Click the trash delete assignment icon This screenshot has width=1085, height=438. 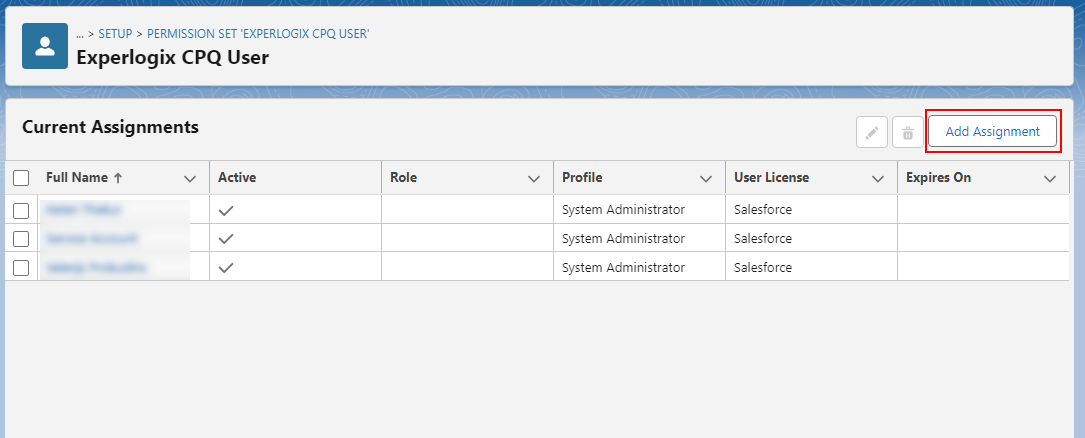[908, 132]
